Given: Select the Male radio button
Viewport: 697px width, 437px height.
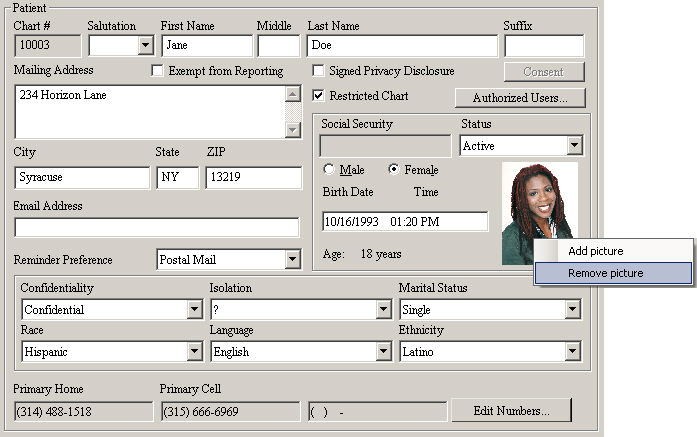Looking at the screenshot, I should point(329,170).
